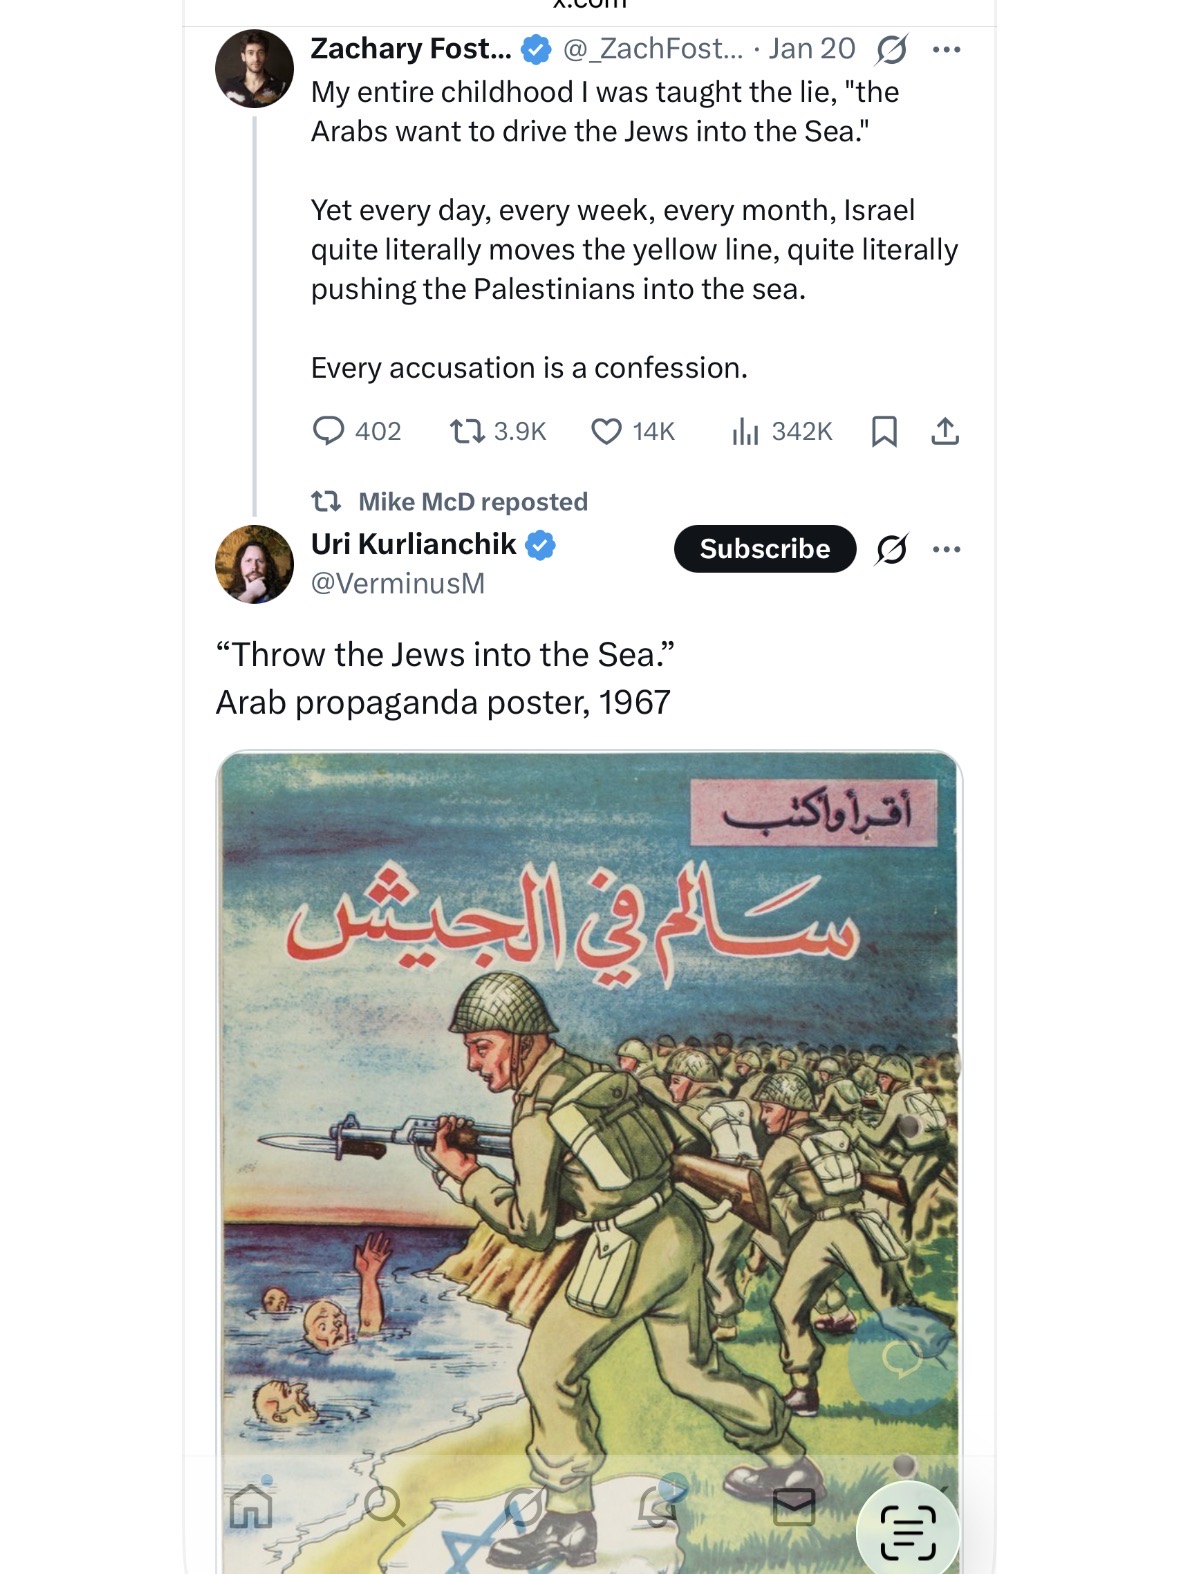Open more options for Zachary's post

pos(946,49)
